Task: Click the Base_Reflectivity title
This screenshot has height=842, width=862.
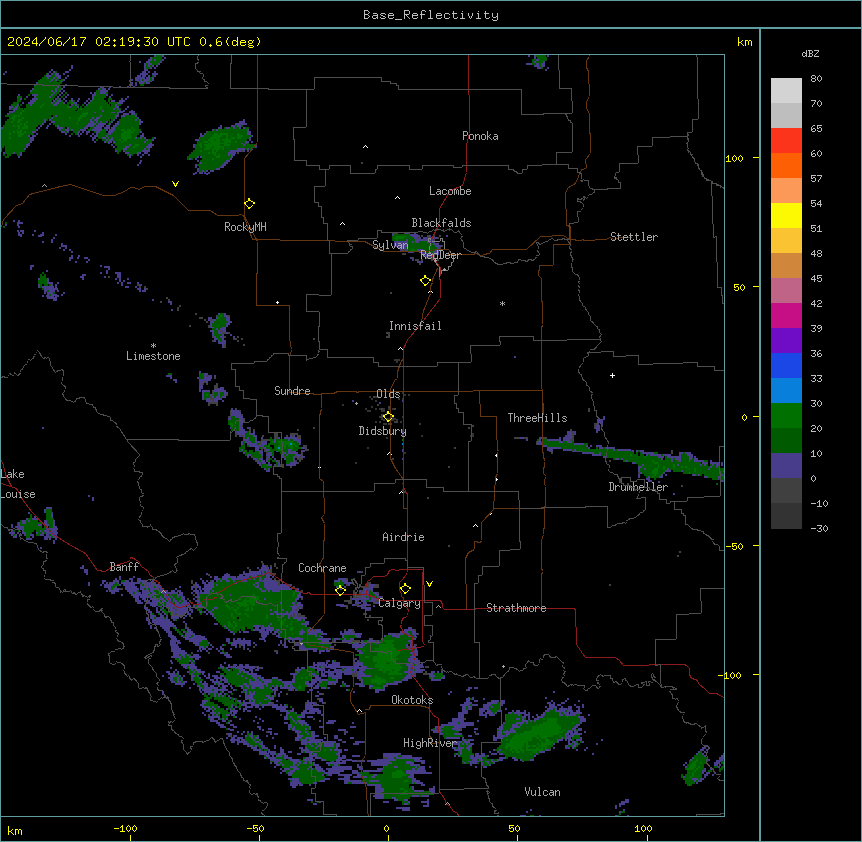Action: point(431,15)
